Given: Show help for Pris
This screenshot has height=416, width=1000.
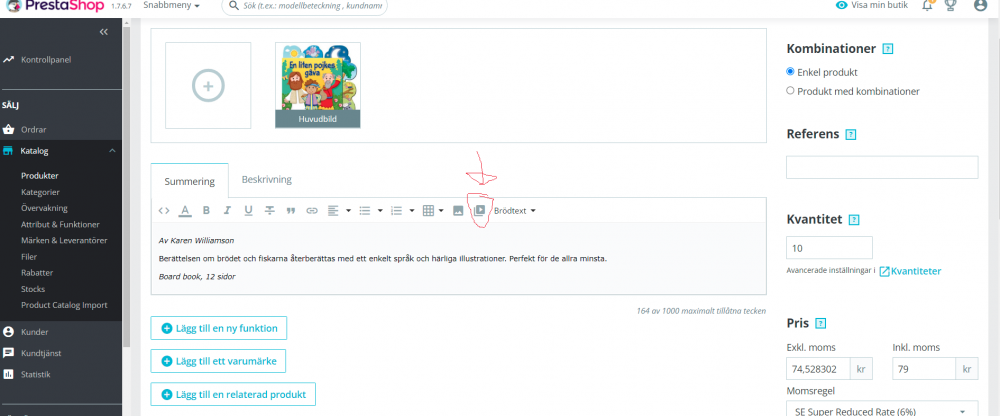Looking at the screenshot, I should pos(821,323).
